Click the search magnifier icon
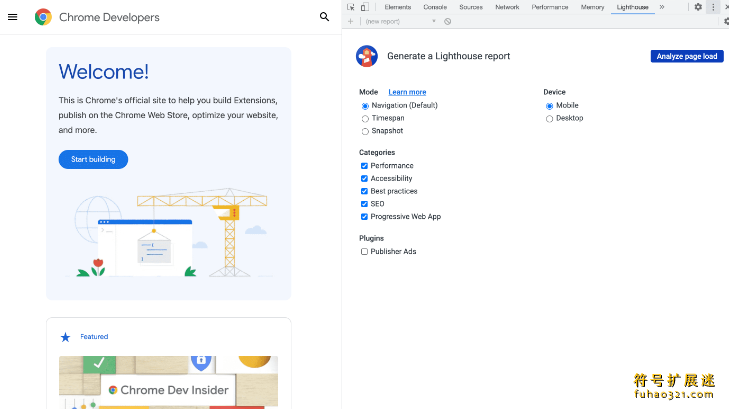Image resolution: width=729 pixels, height=409 pixels. click(x=324, y=17)
